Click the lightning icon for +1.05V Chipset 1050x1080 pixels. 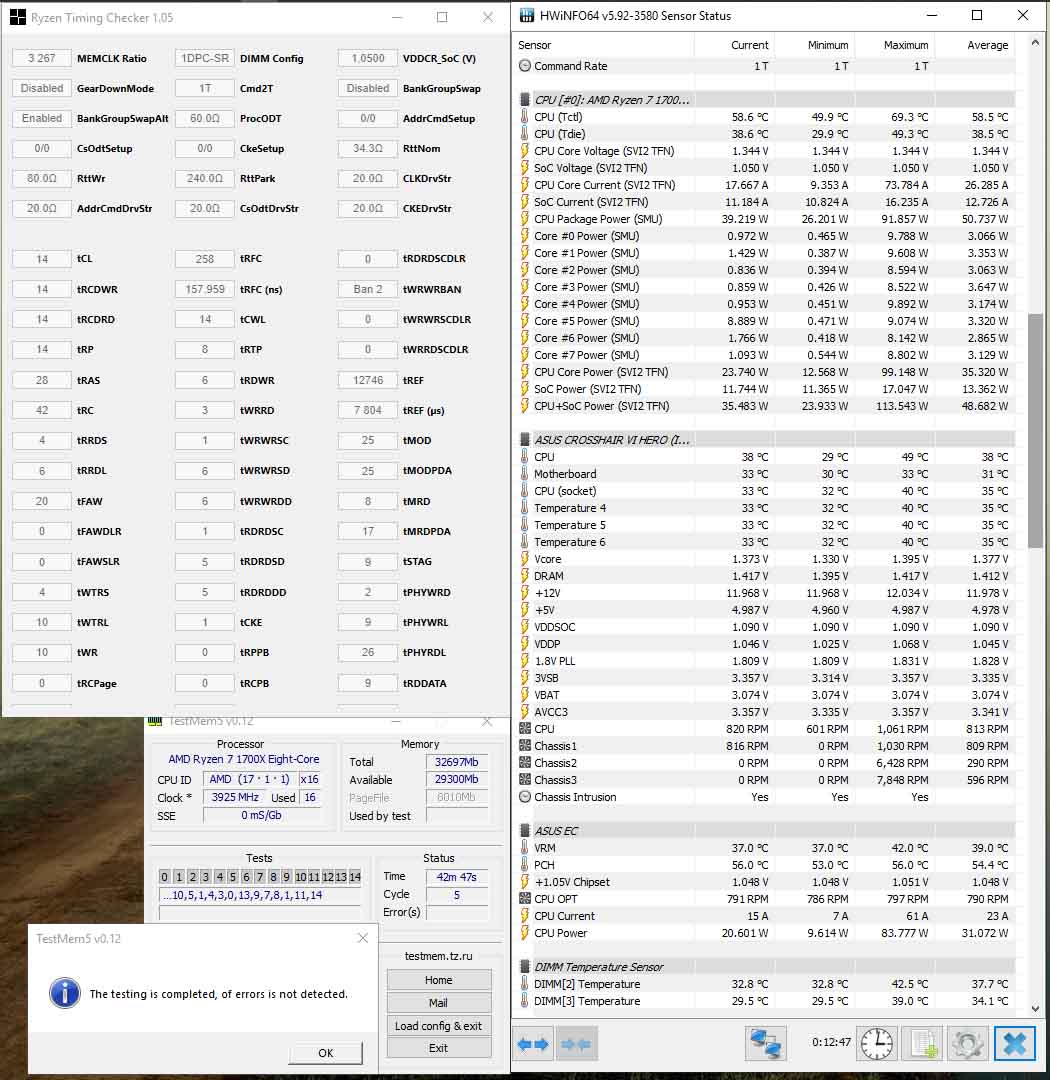(525, 882)
